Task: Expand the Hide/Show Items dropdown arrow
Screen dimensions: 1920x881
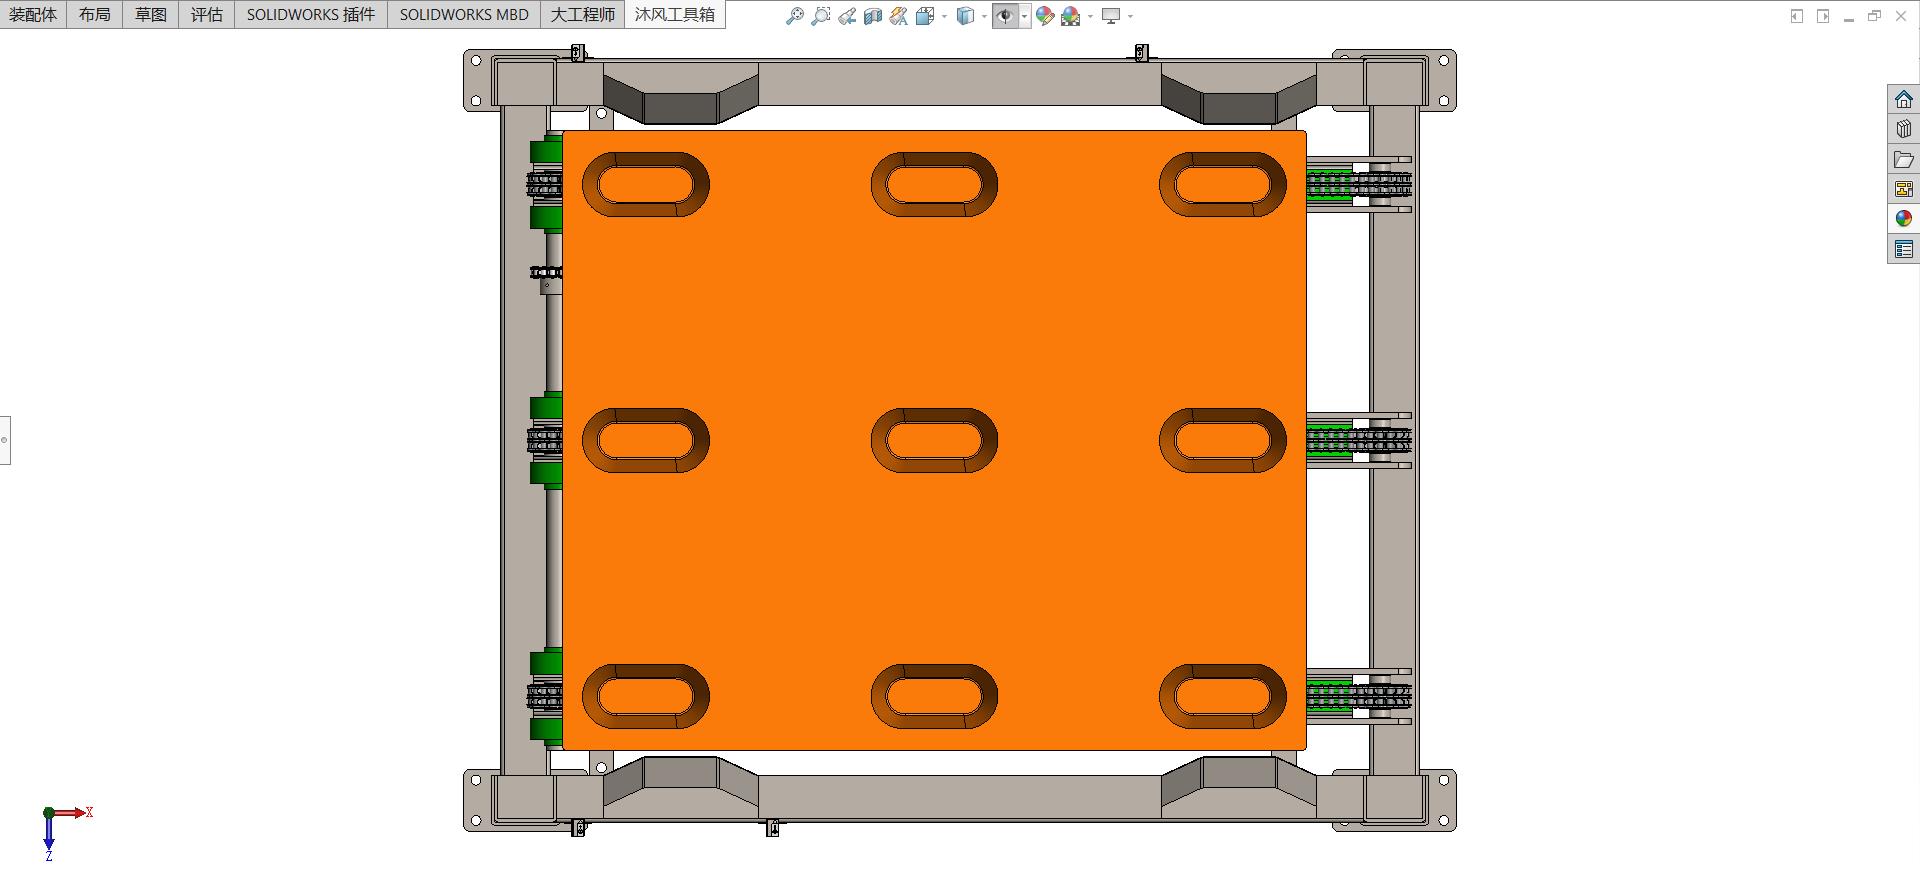Action: pos(1025,17)
